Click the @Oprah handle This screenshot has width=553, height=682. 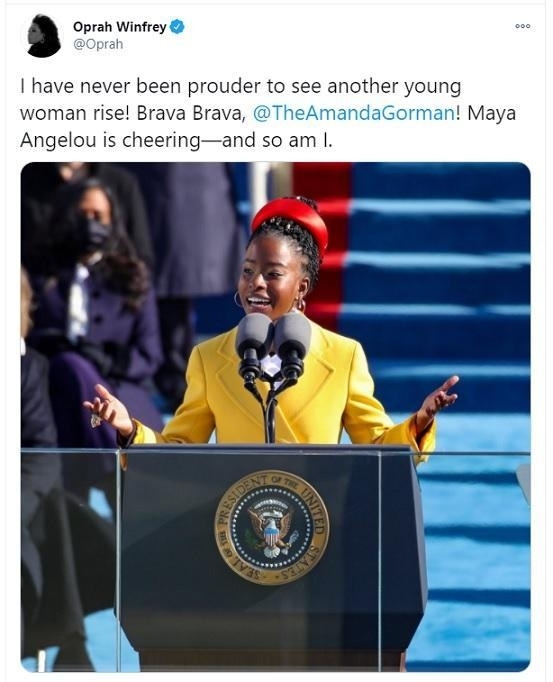pos(98,44)
